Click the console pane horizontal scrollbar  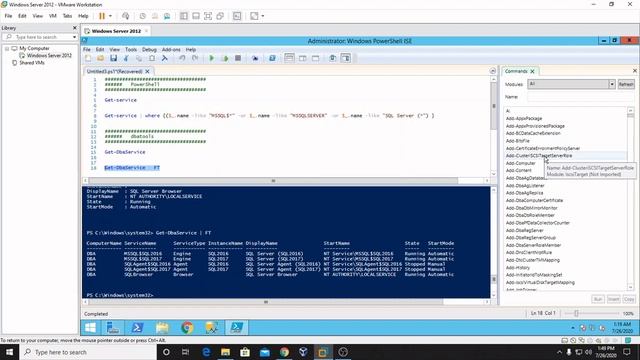[x=266, y=302]
